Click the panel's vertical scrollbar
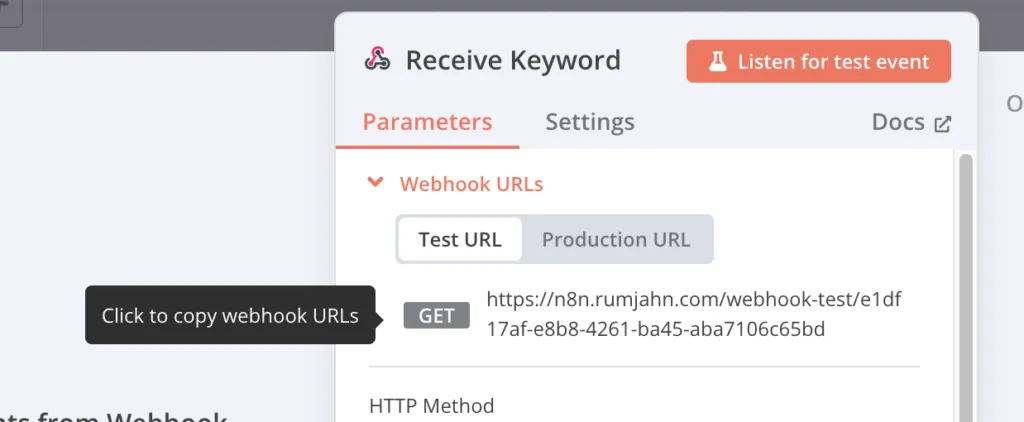The height and width of the screenshot is (422, 1024). click(965, 280)
